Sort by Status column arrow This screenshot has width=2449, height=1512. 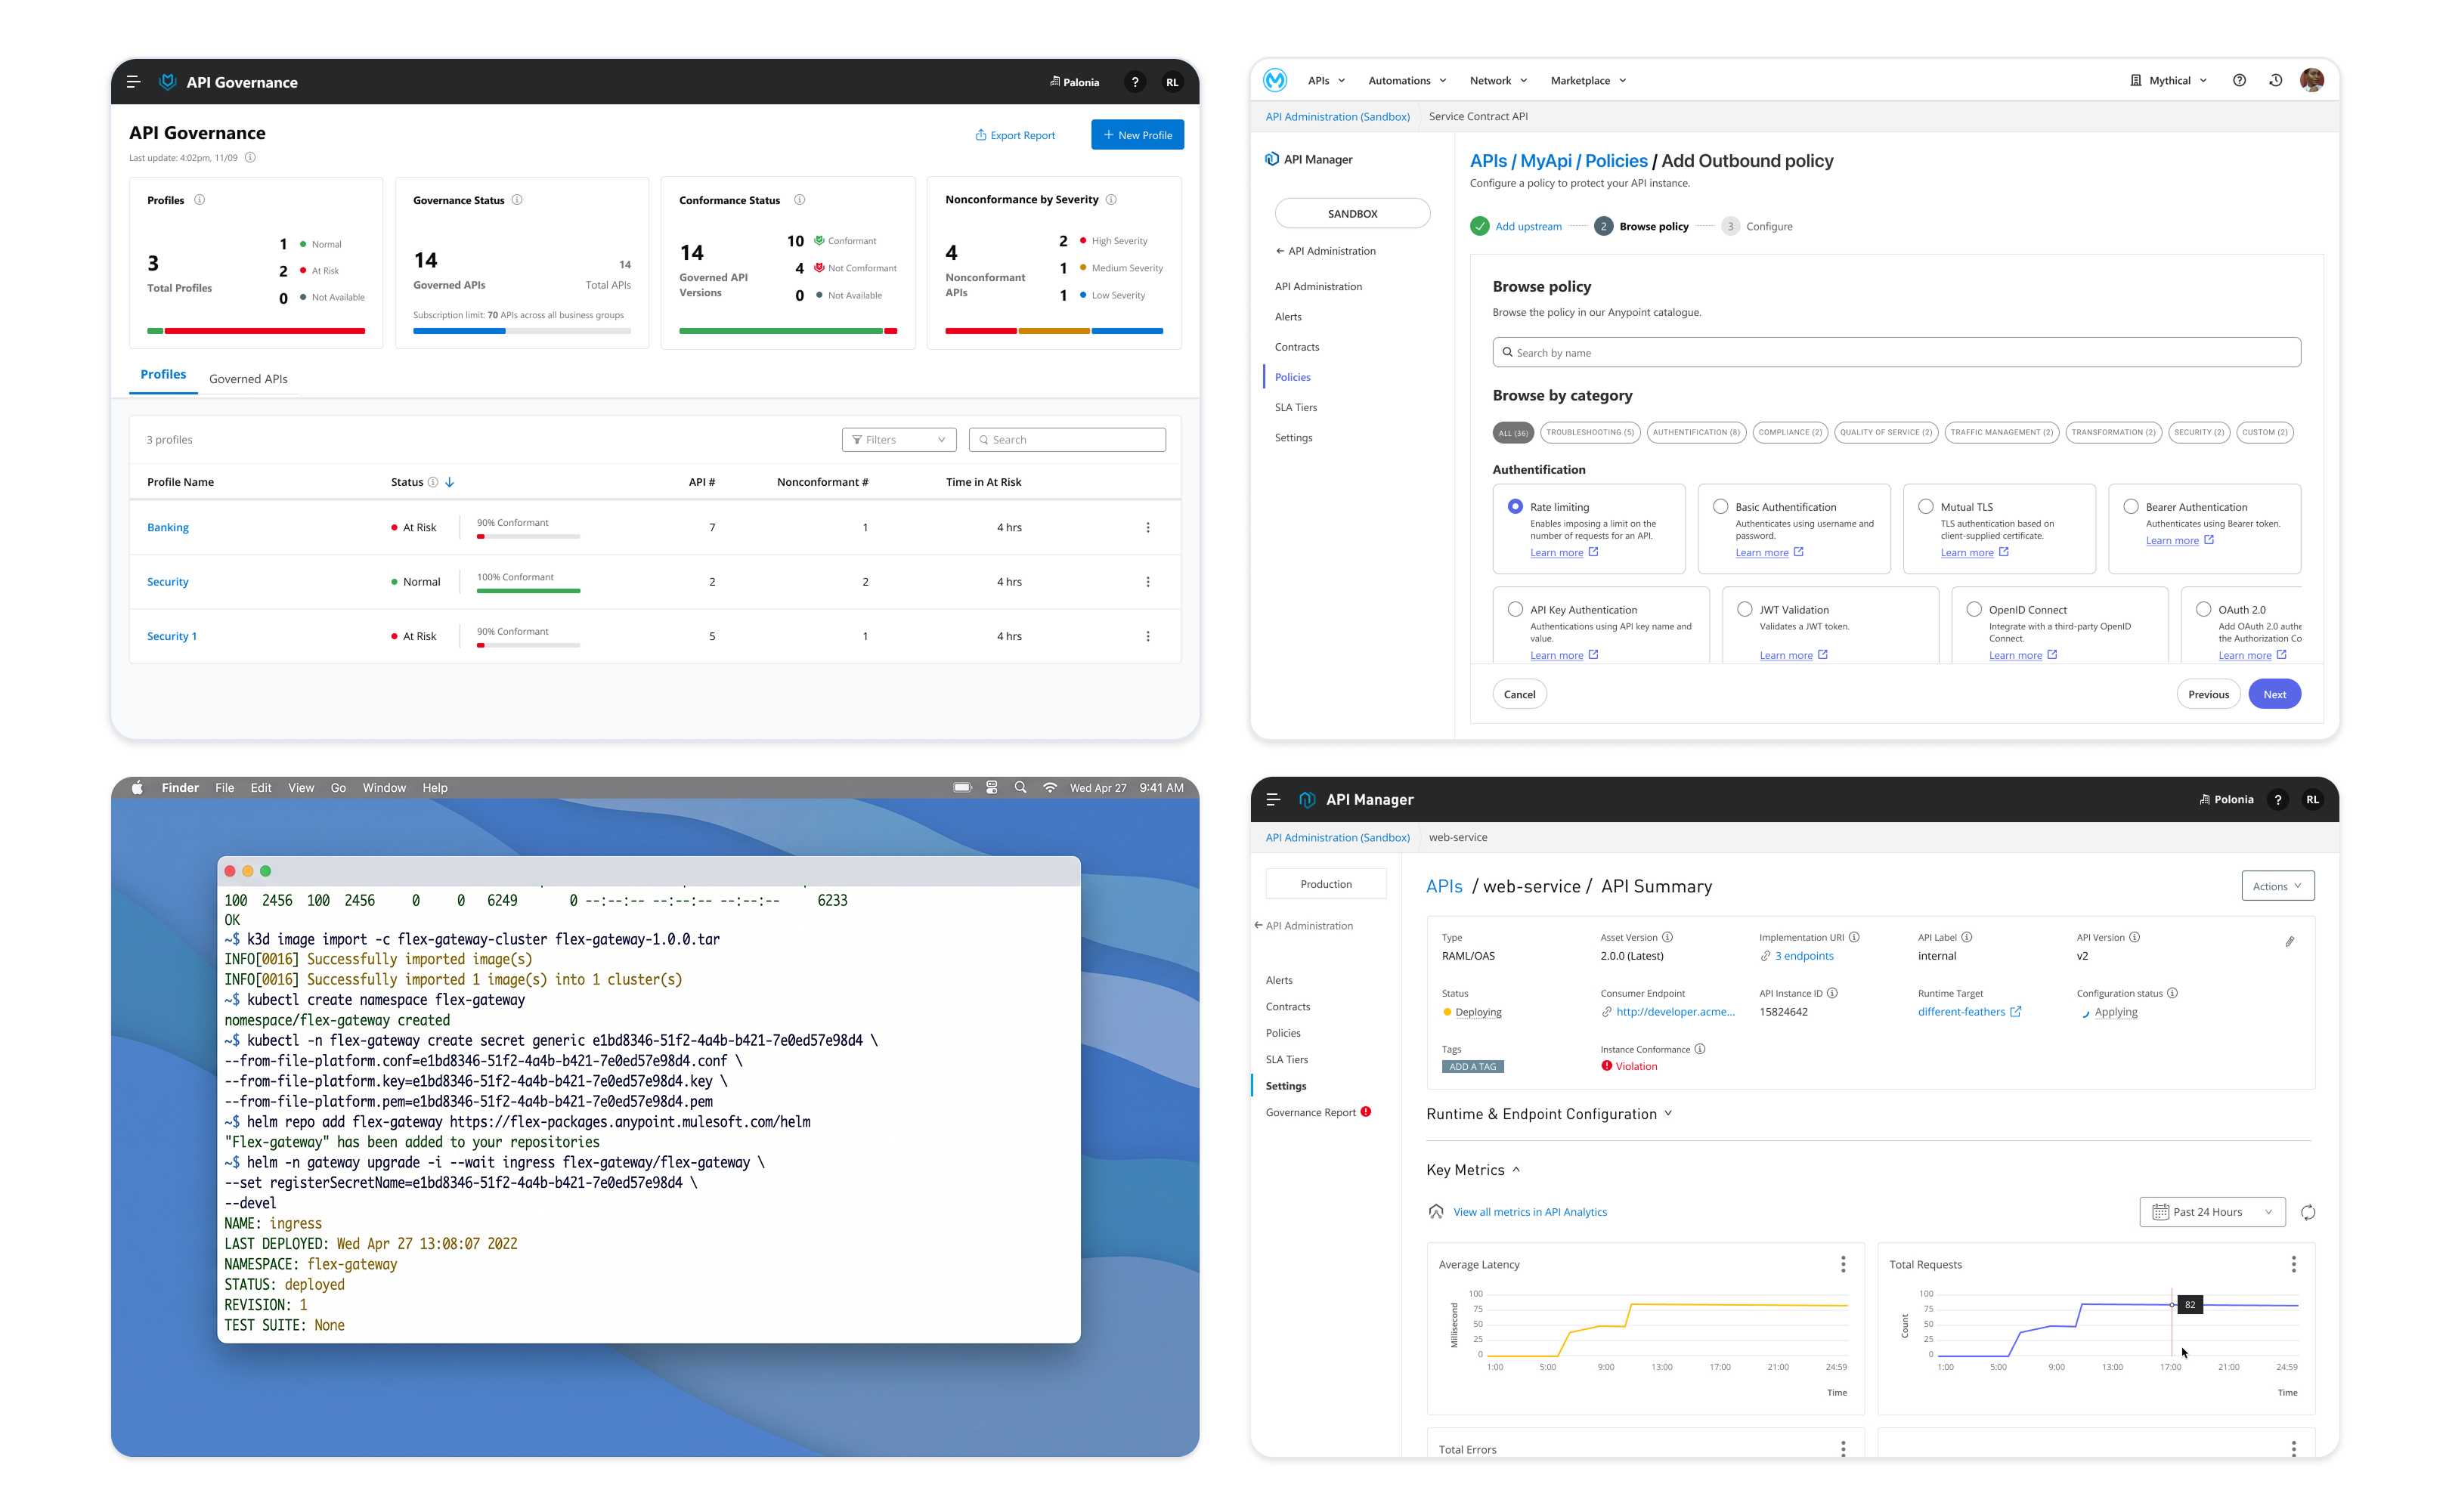tap(450, 482)
